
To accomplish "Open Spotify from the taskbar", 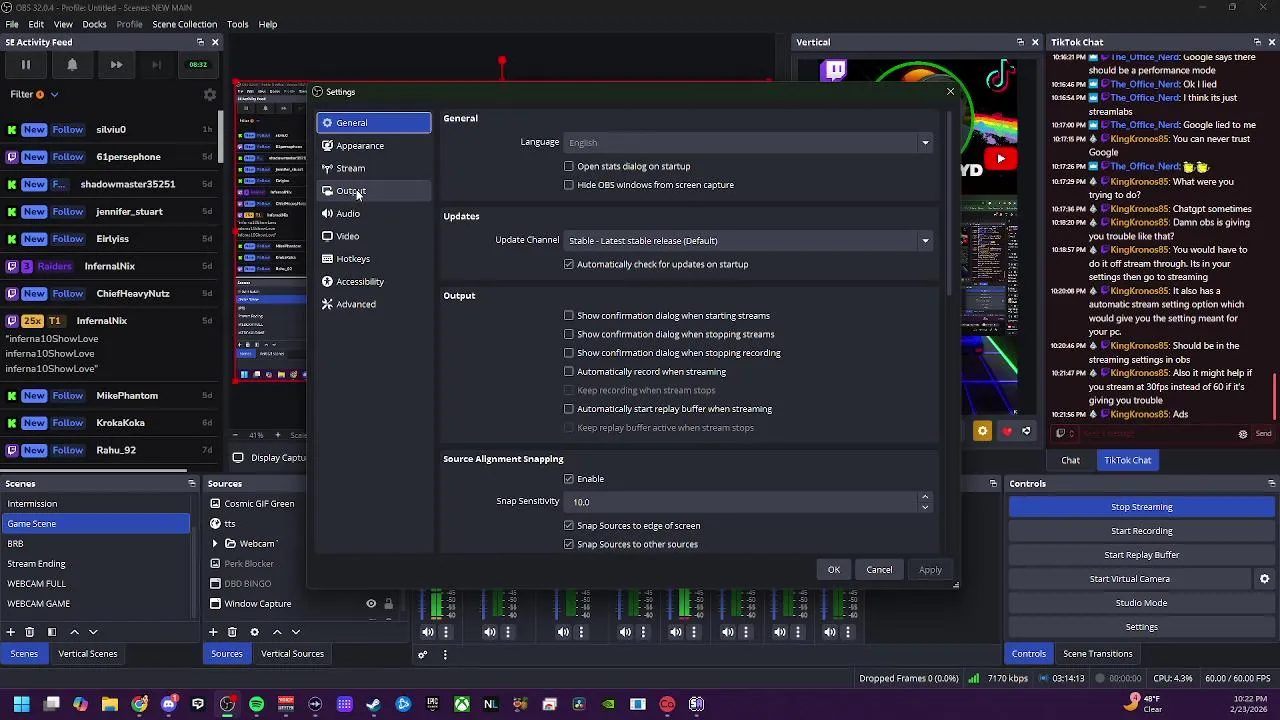I will [256, 705].
